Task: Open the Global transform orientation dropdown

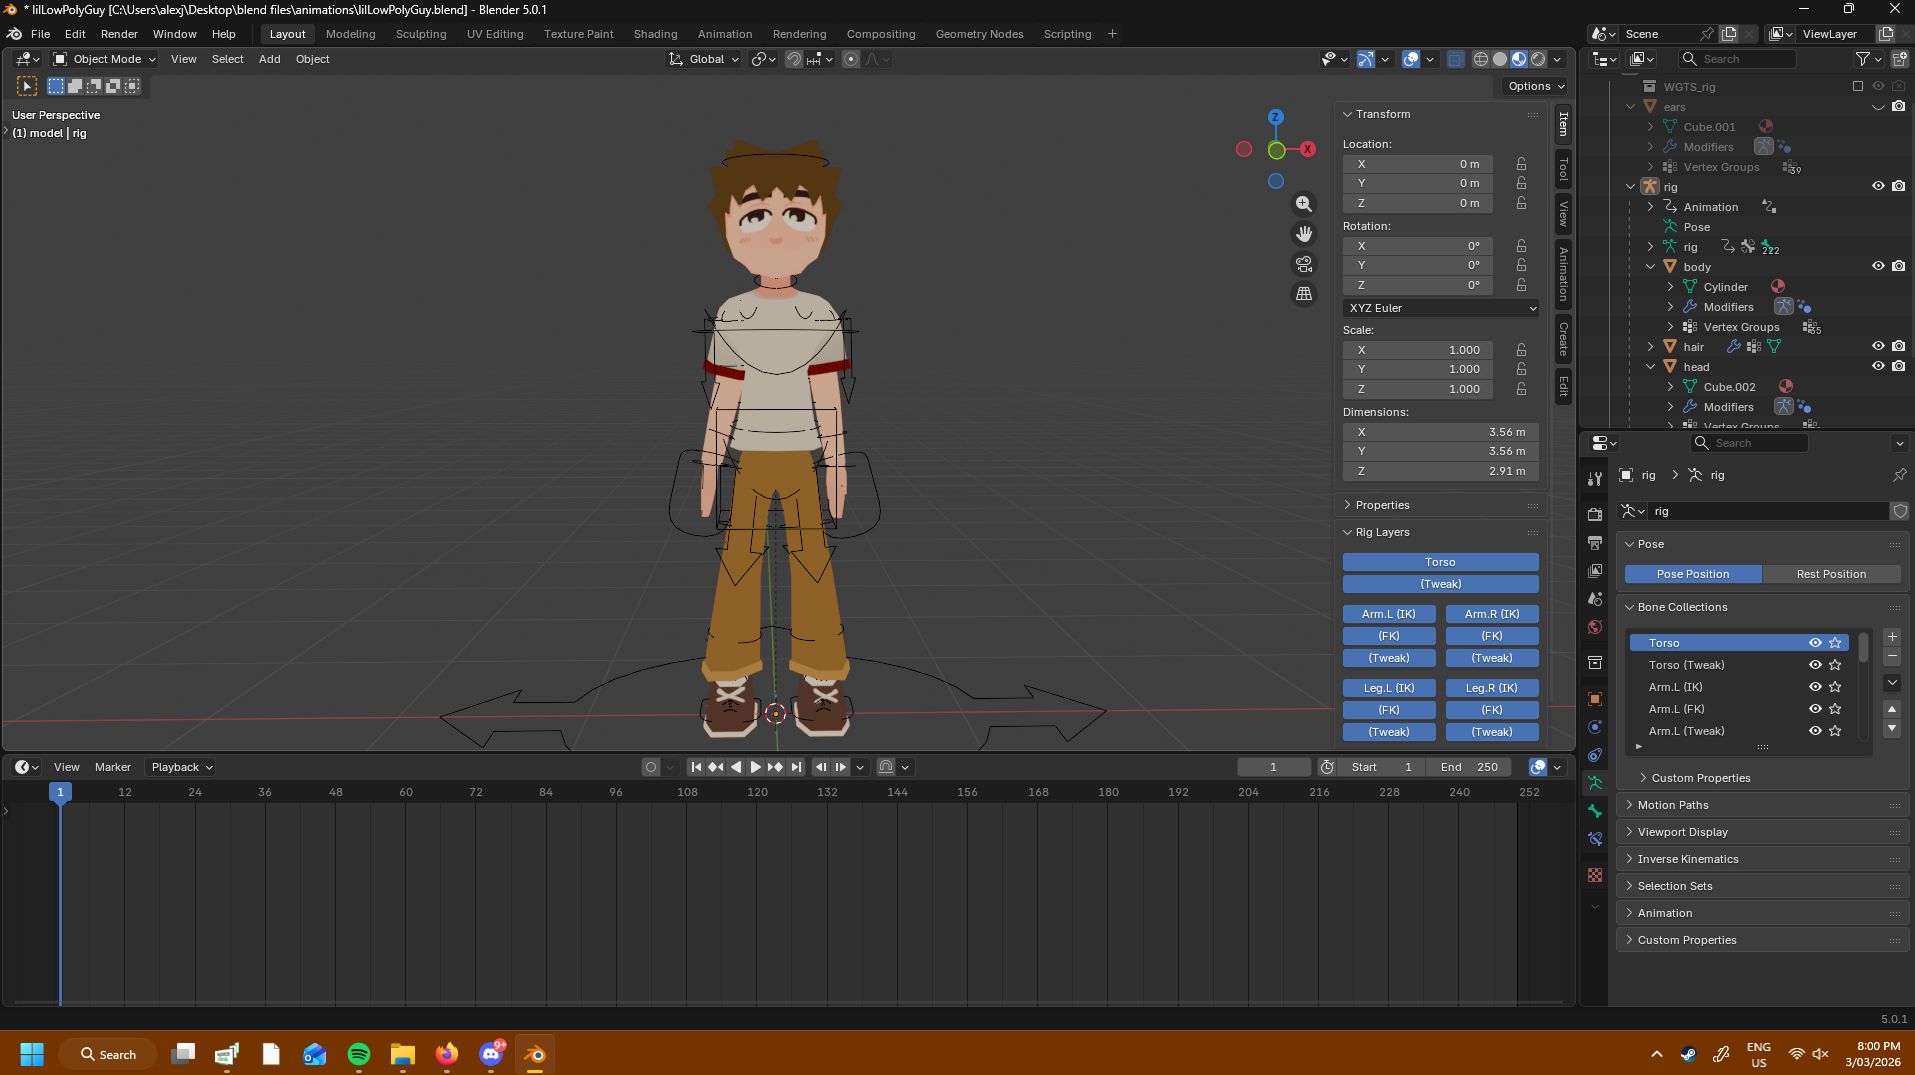Action: [704, 59]
